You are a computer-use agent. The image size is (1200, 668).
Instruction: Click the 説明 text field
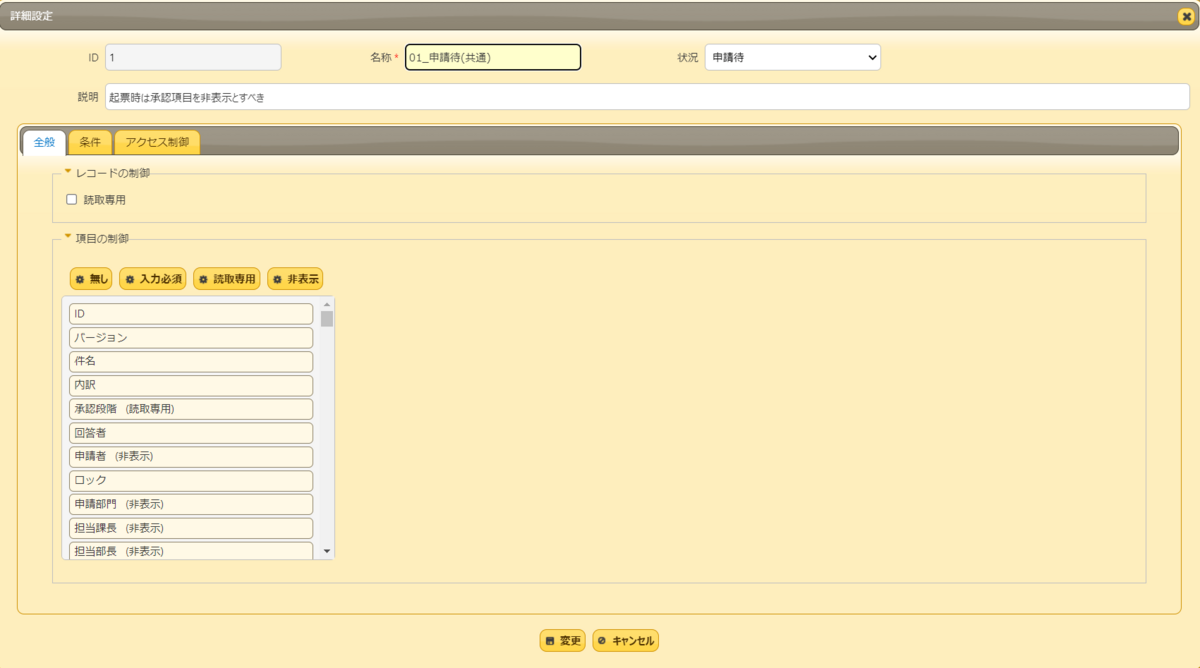point(647,97)
